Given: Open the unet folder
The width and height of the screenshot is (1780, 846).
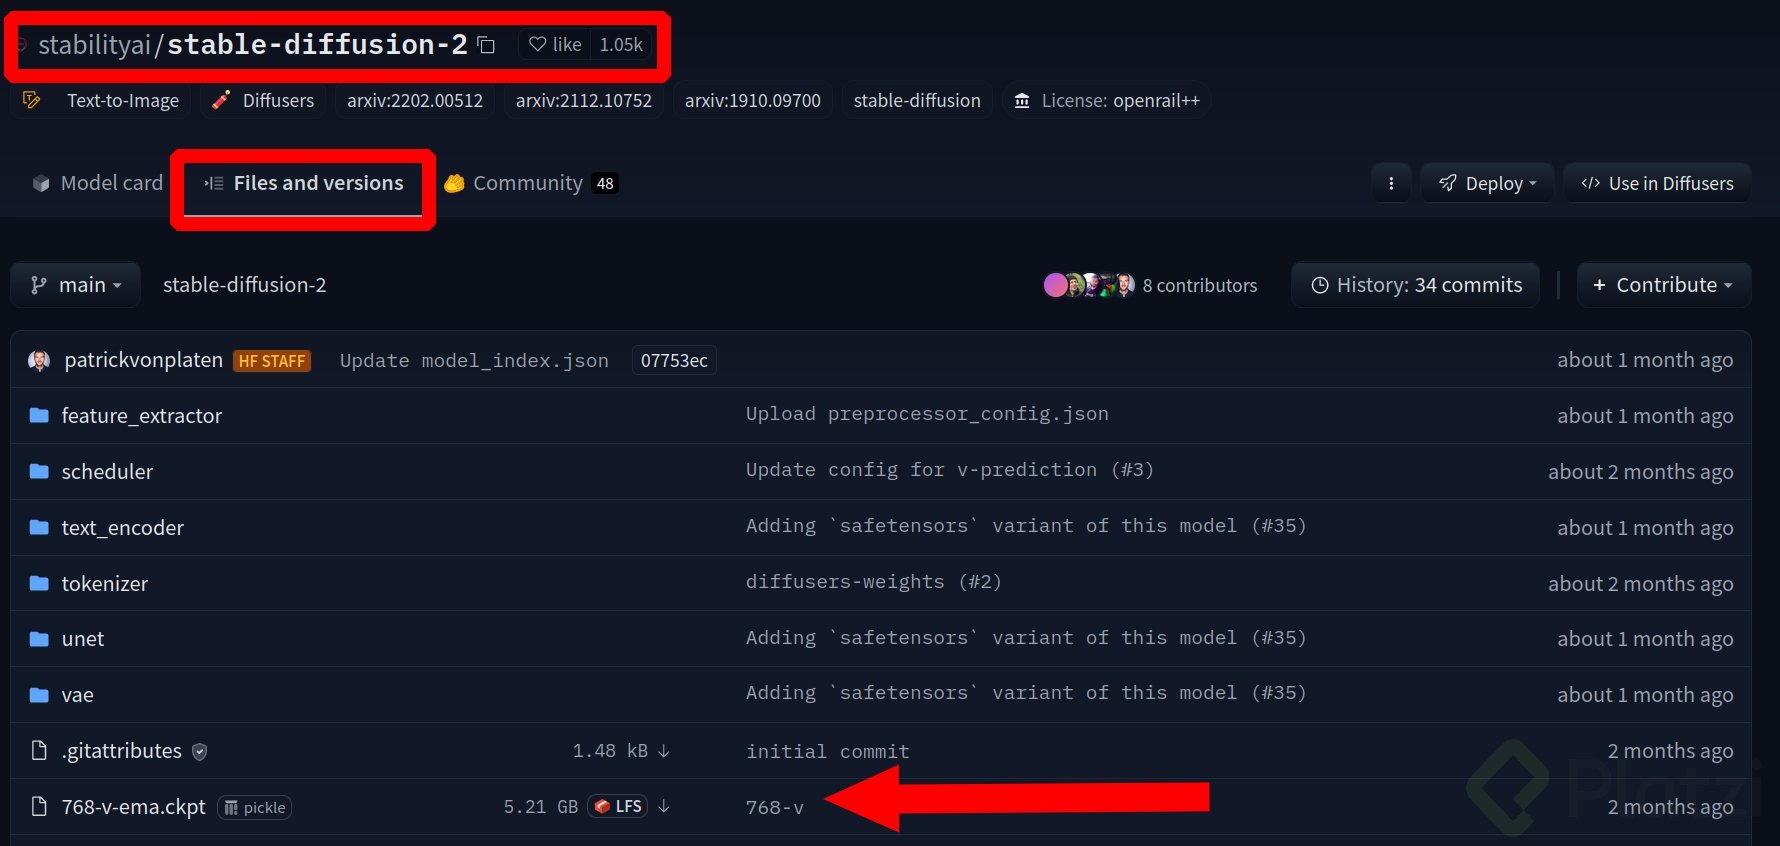Looking at the screenshot, I should 83,639.
